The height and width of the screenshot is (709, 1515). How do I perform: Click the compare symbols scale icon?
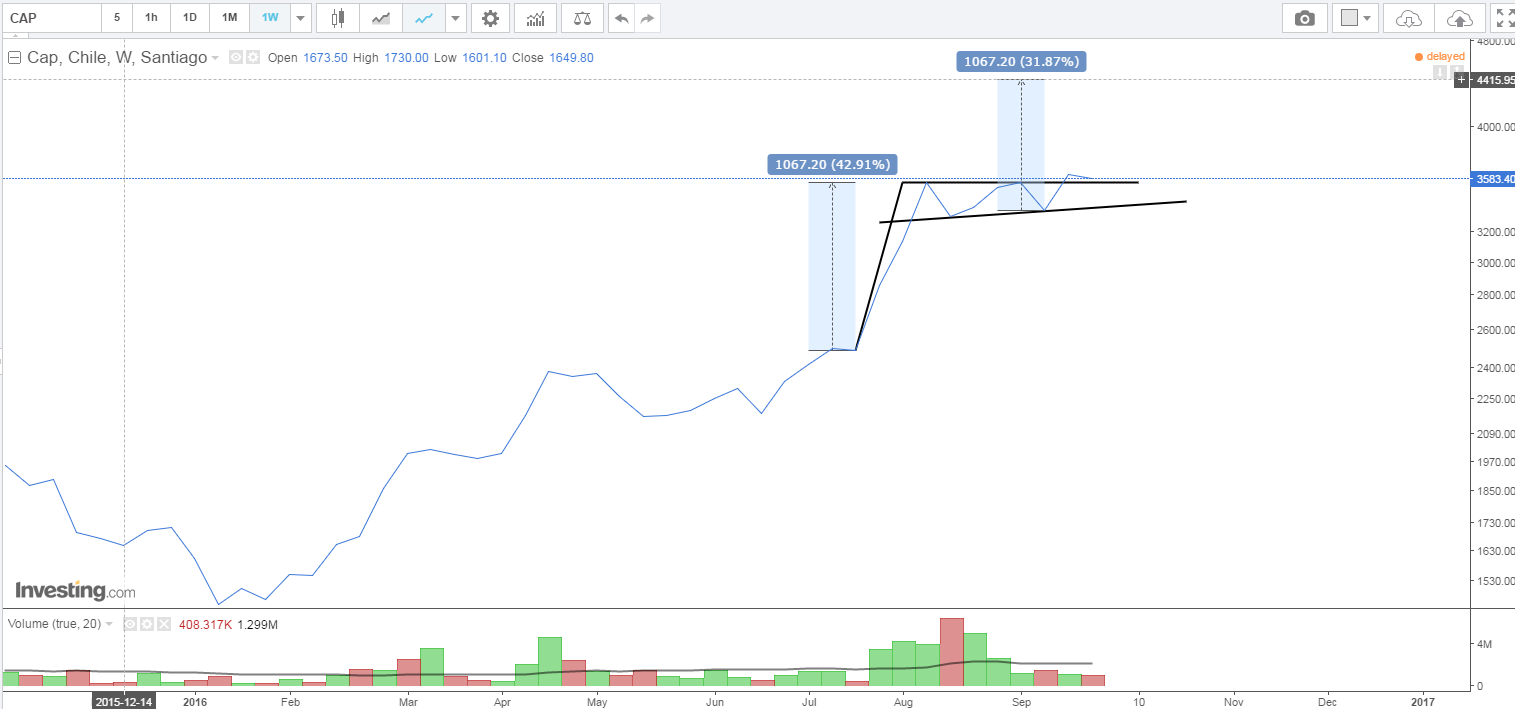point(582,18)
